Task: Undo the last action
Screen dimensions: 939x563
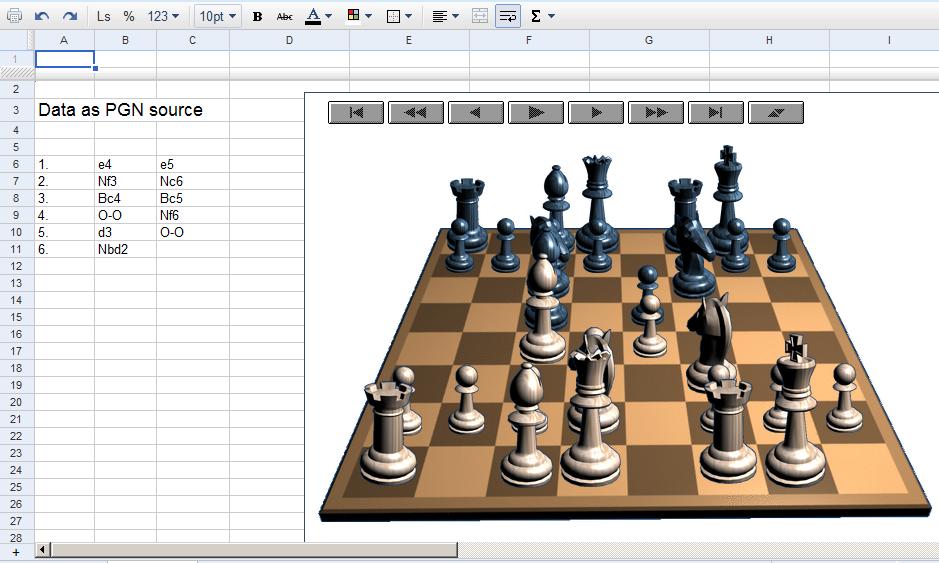Action: (42, 16)
